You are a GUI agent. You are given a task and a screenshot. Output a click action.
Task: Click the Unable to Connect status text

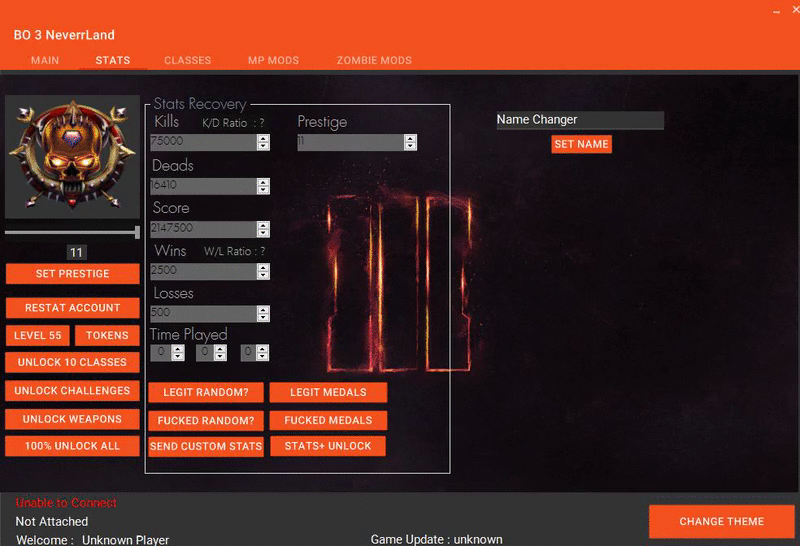point(66,503)
